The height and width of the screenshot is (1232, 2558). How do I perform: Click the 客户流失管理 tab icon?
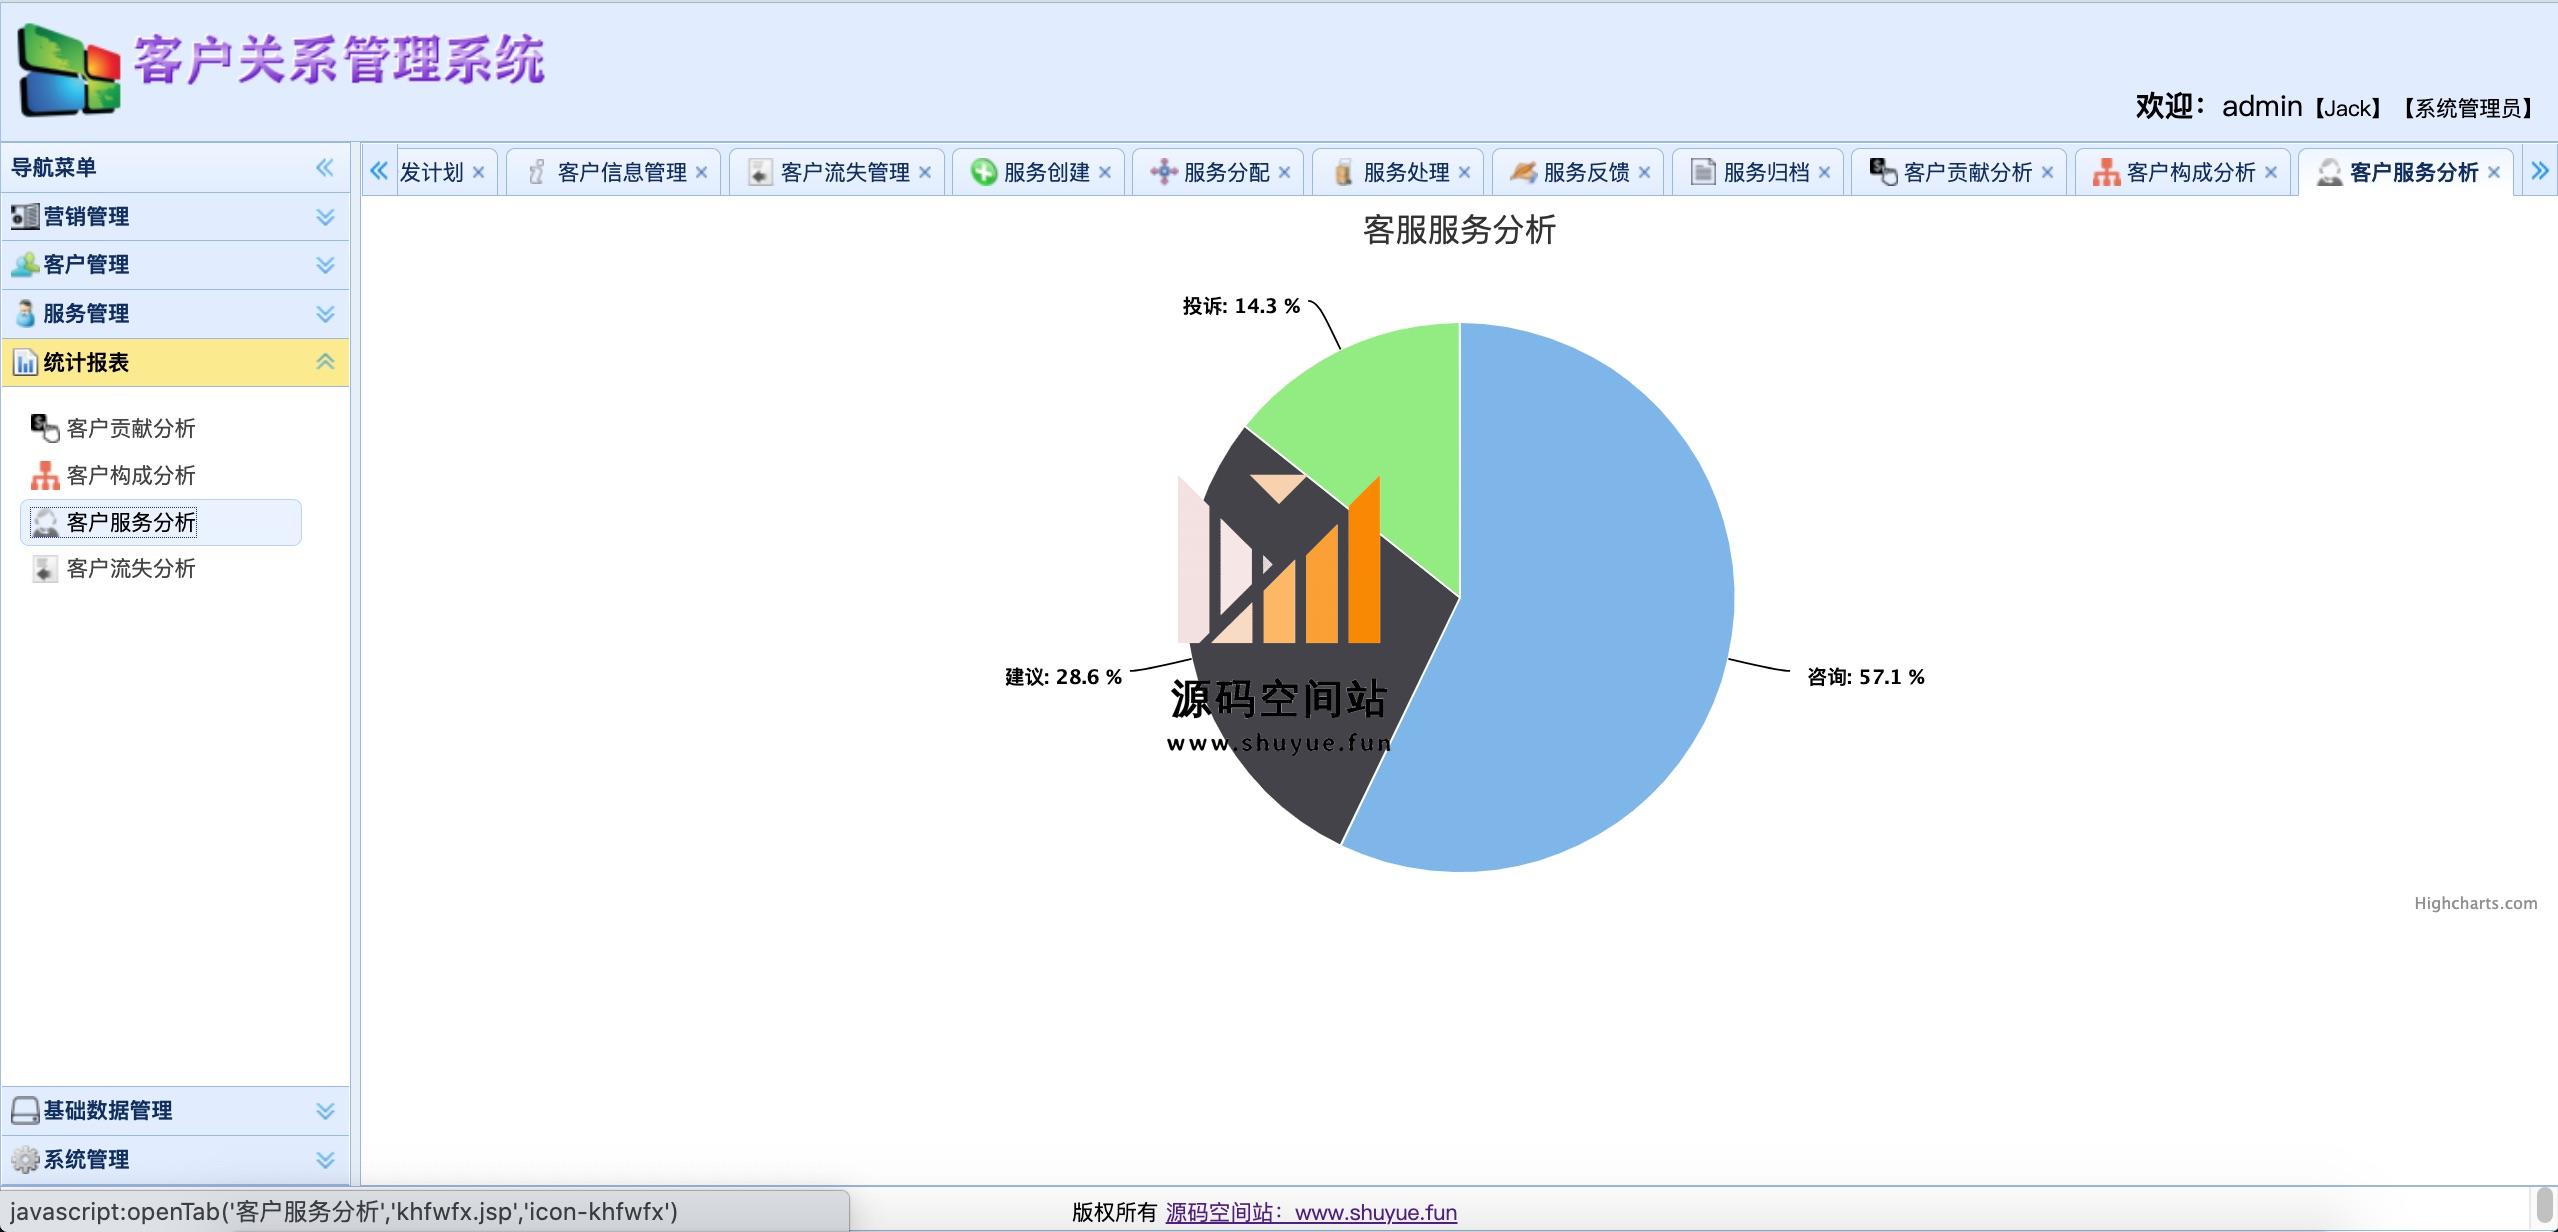pyautogui.click(x=760, y=172)
